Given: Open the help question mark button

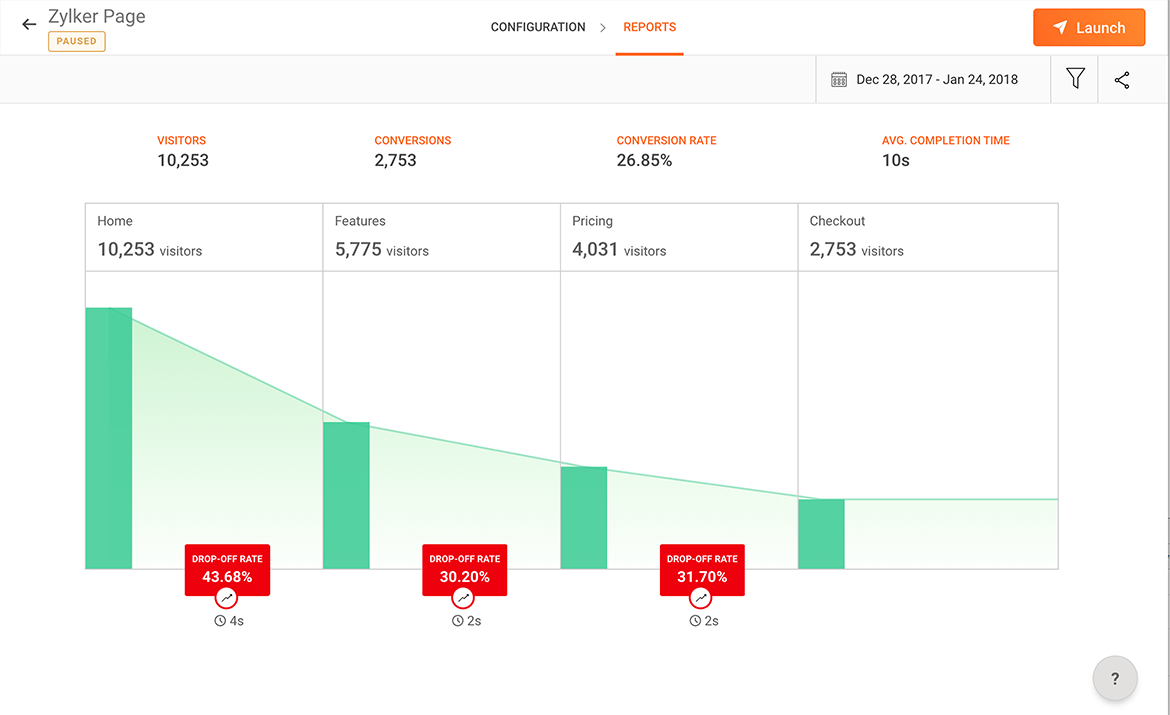Looking at the screenshot, I should 1115,679.
